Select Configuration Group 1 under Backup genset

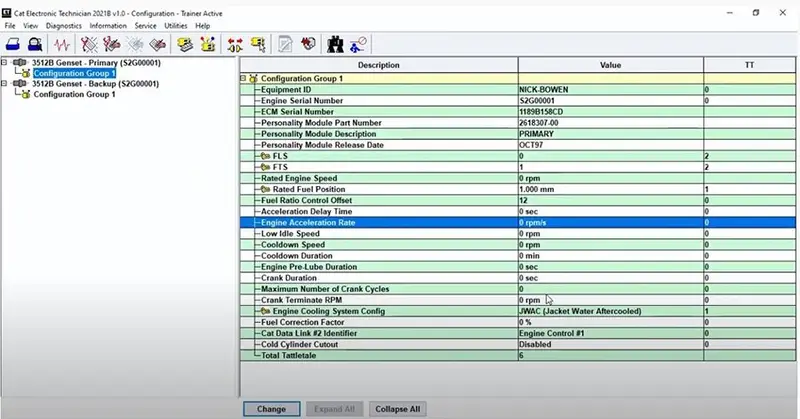pyautogui.click(x=74, y=94)
